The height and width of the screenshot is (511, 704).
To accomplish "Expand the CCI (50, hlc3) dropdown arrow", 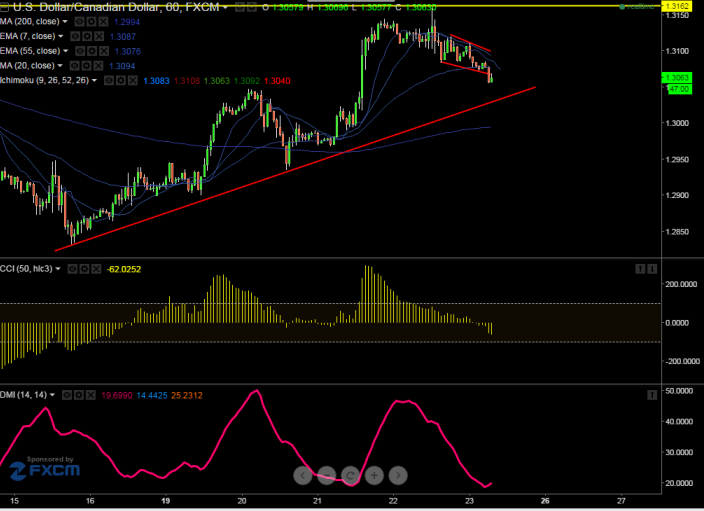I will [58, 269].
